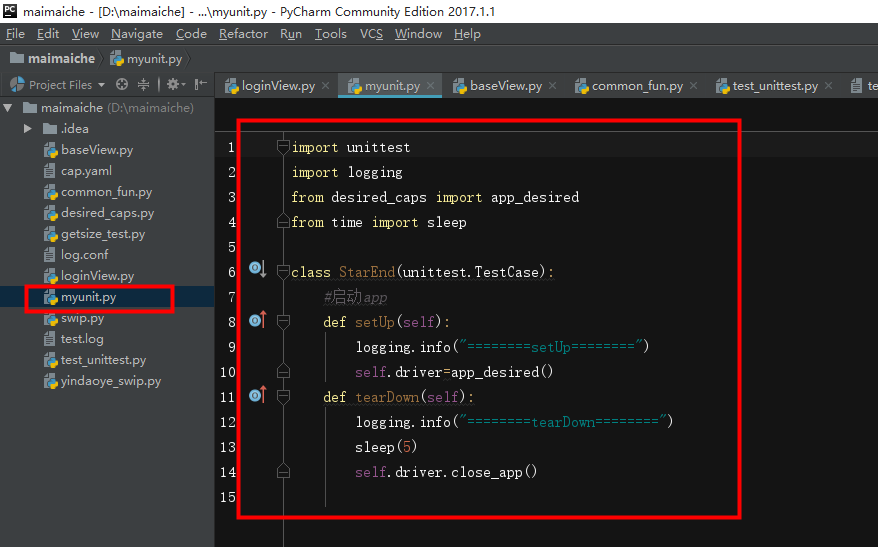Open the project panel settings gear

pos(175,85)
